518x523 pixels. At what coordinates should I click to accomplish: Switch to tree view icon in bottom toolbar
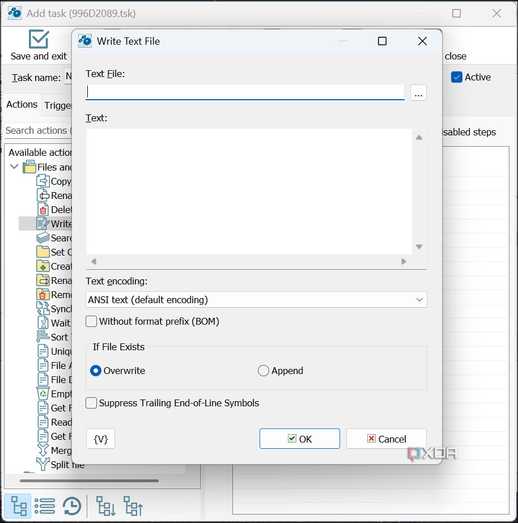19,506
